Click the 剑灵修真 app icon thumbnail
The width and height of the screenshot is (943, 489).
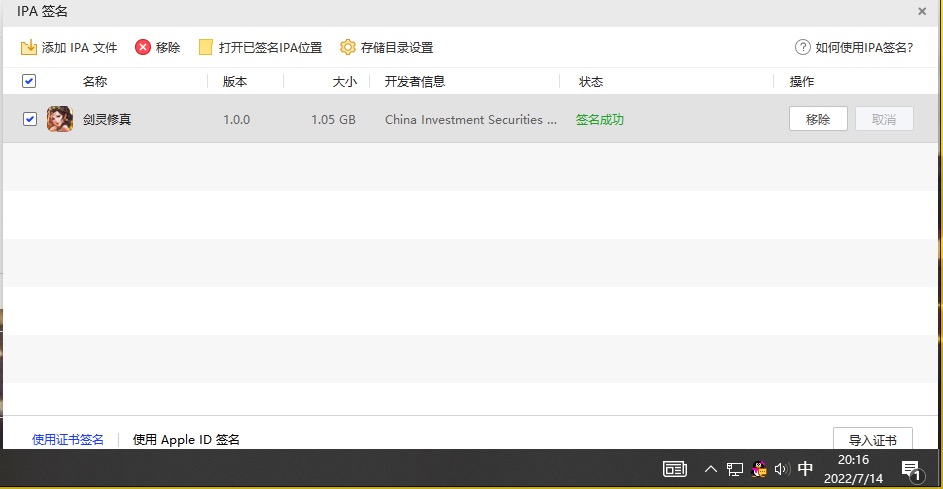(x=60, y=119)
